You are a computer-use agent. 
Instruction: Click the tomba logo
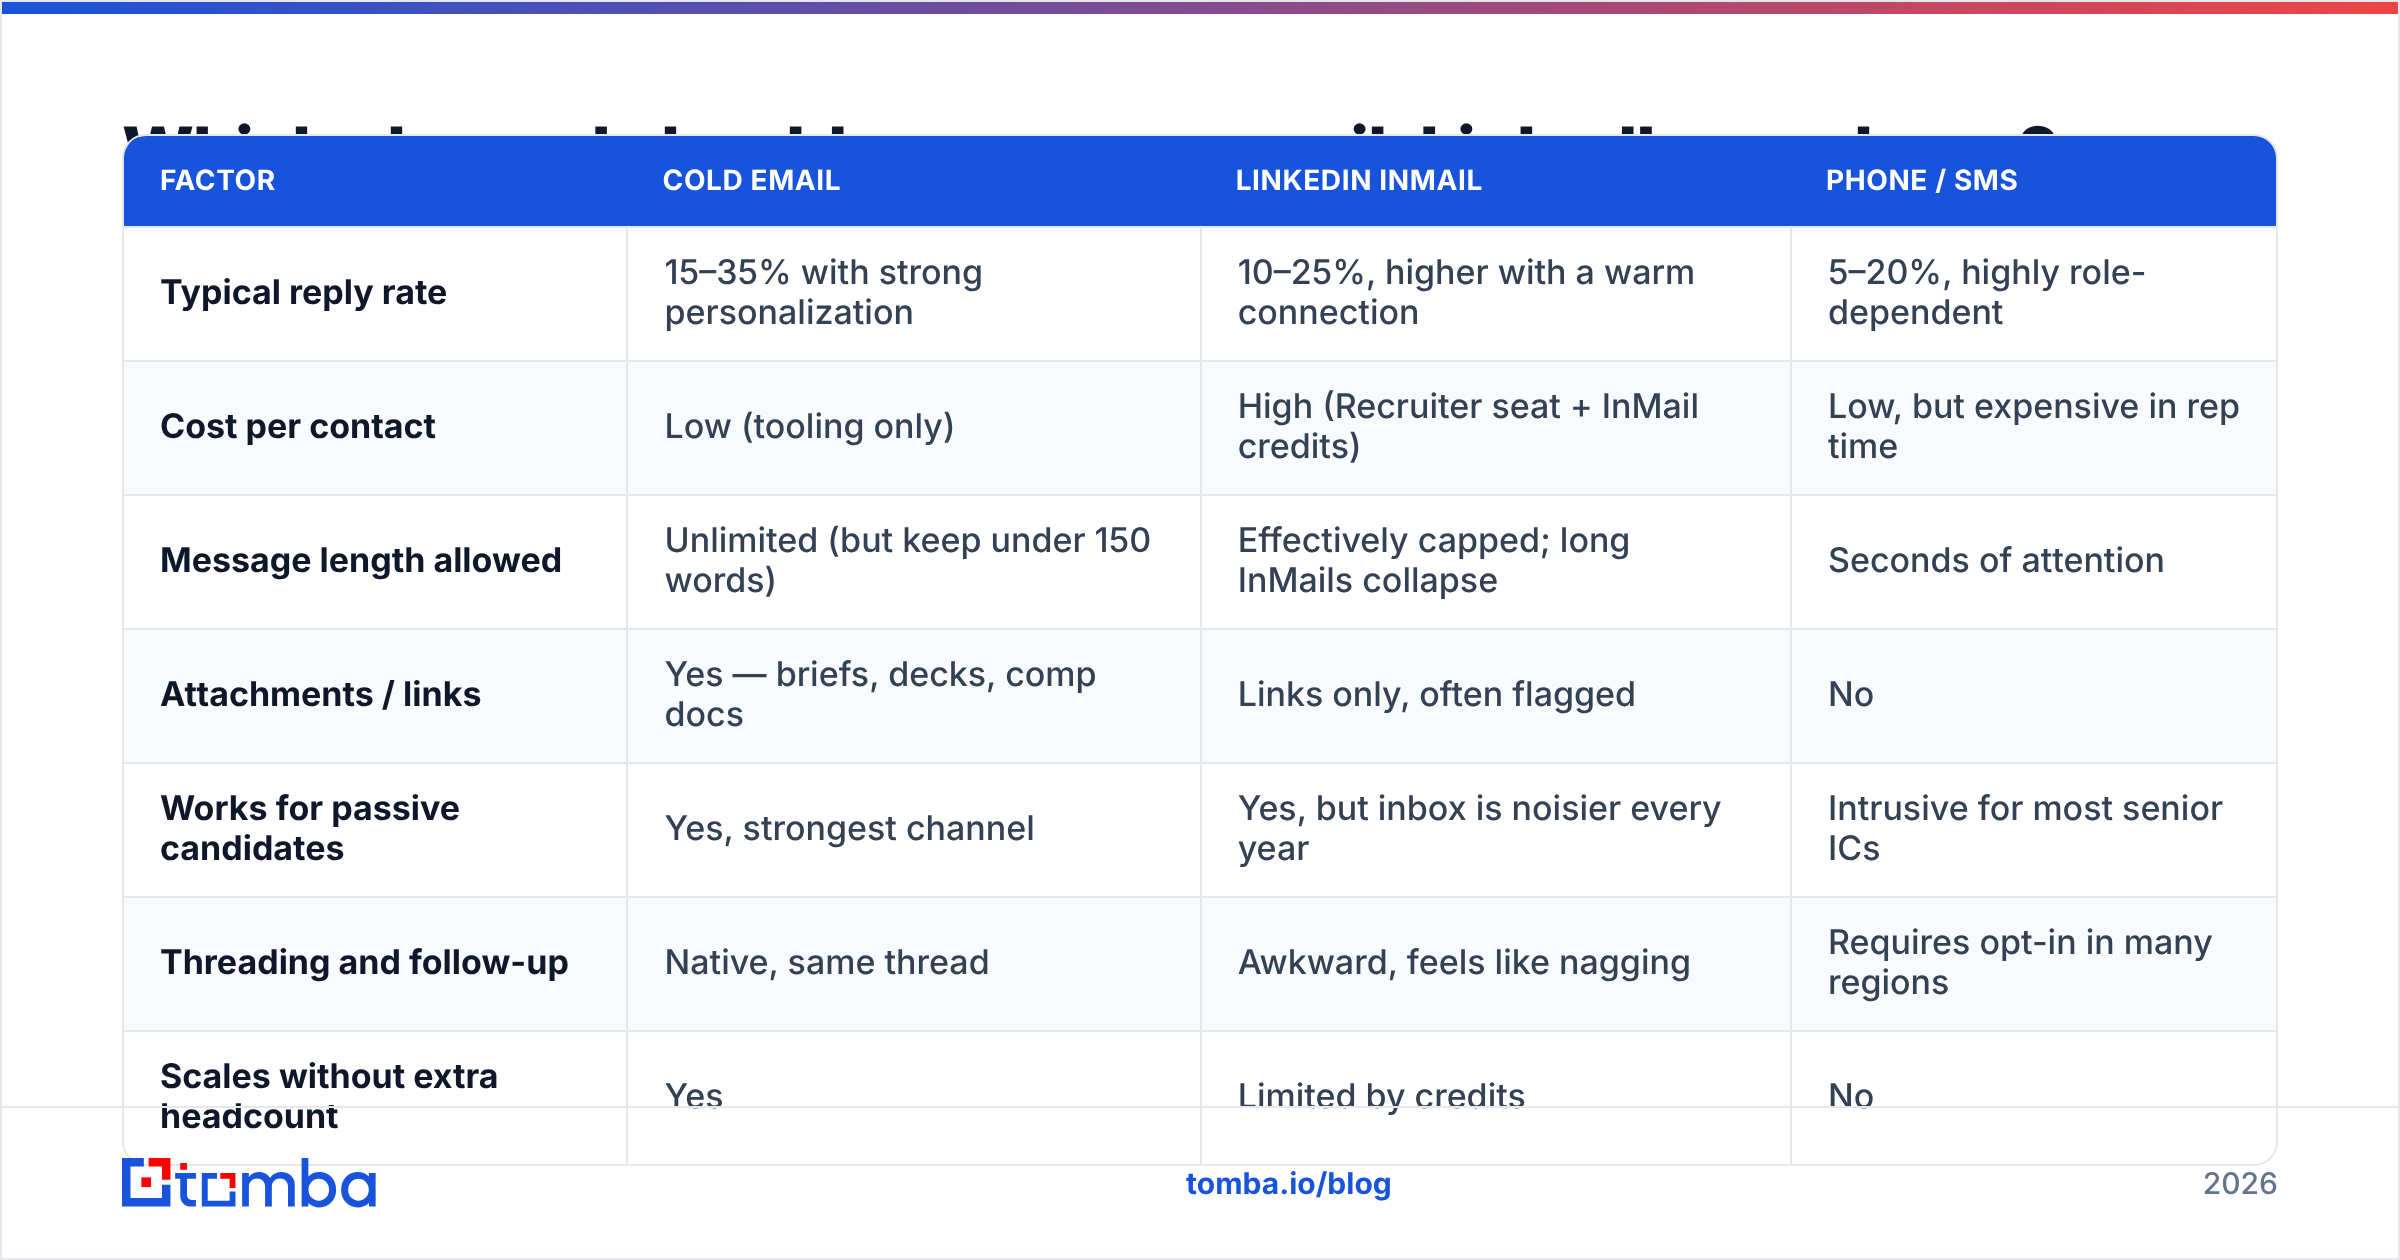coord(249,1183)
